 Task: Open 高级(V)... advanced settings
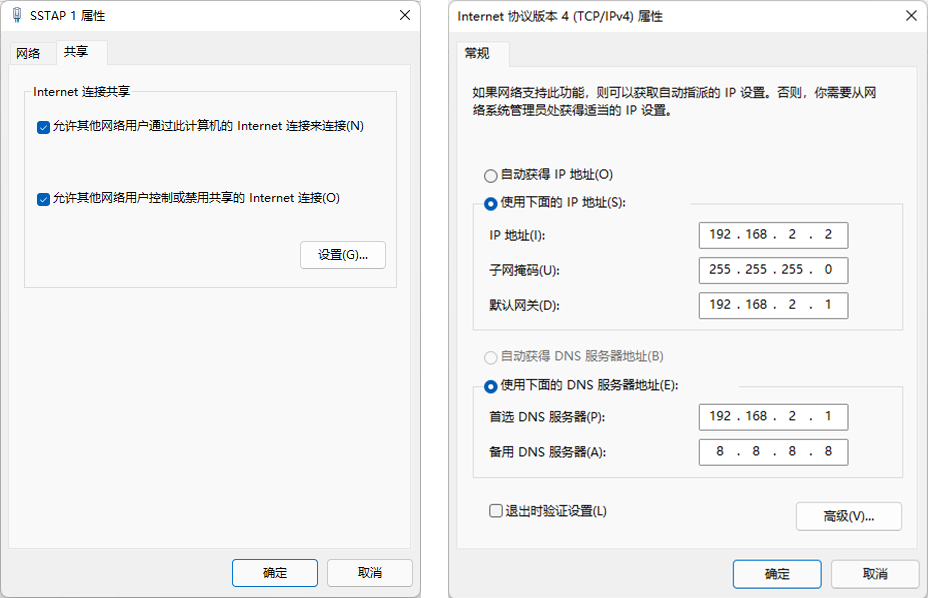[x=849, y=516]
